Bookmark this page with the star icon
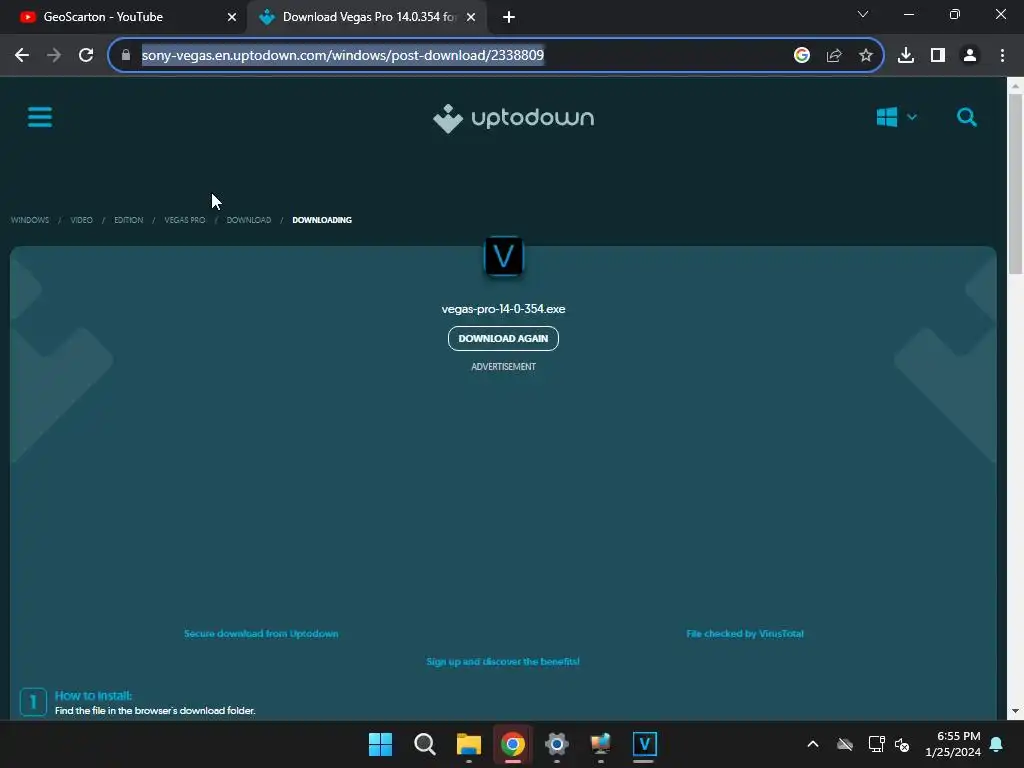The width and height of the screenshot is (1024, 768). 866,56
